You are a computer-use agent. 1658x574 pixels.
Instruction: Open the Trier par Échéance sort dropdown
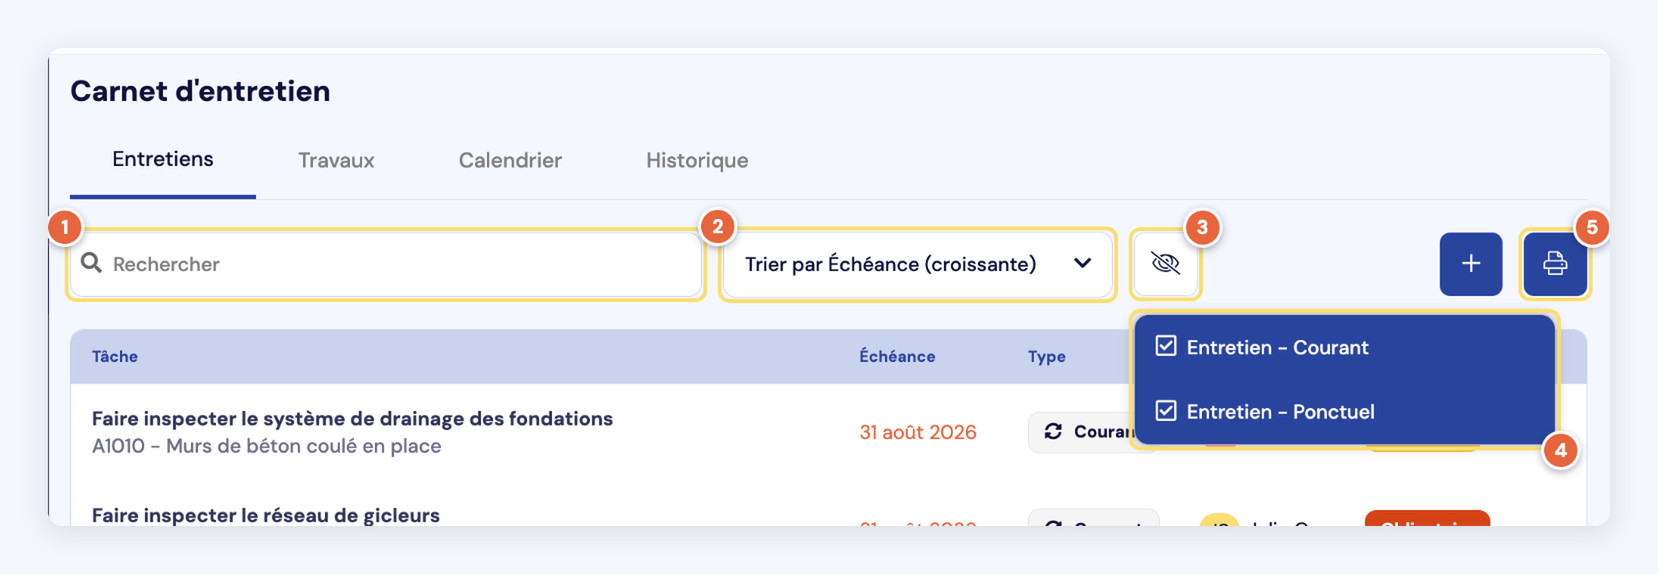tap(917, 264)
